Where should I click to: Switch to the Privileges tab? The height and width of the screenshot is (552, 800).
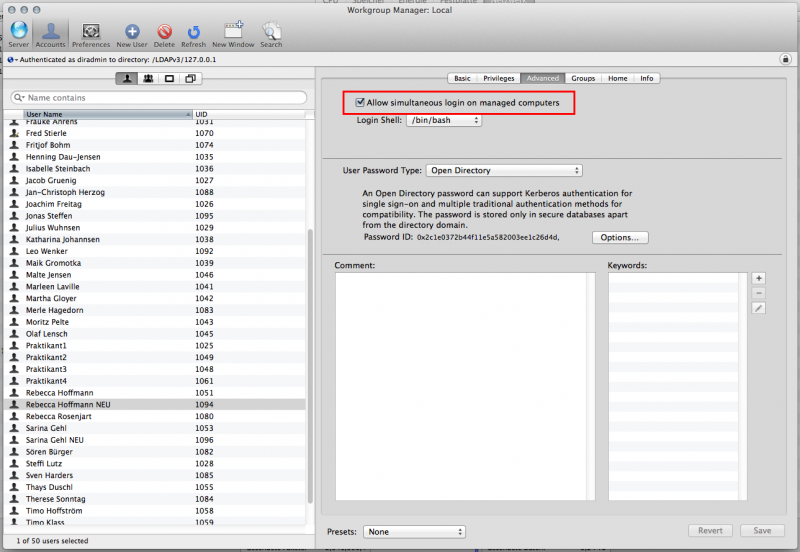pyautogui.click(x=498, y=78)
